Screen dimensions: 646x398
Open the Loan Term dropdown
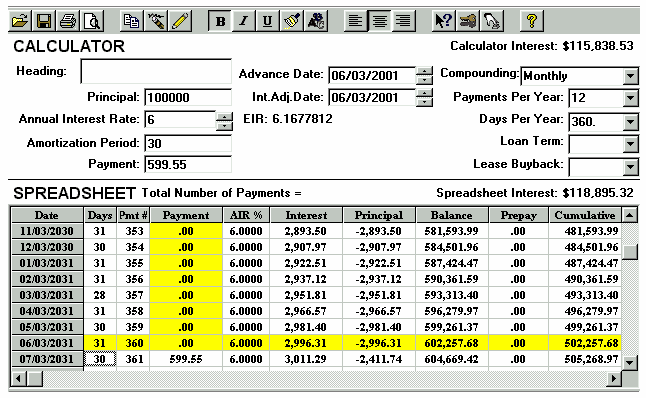(630, 144)
